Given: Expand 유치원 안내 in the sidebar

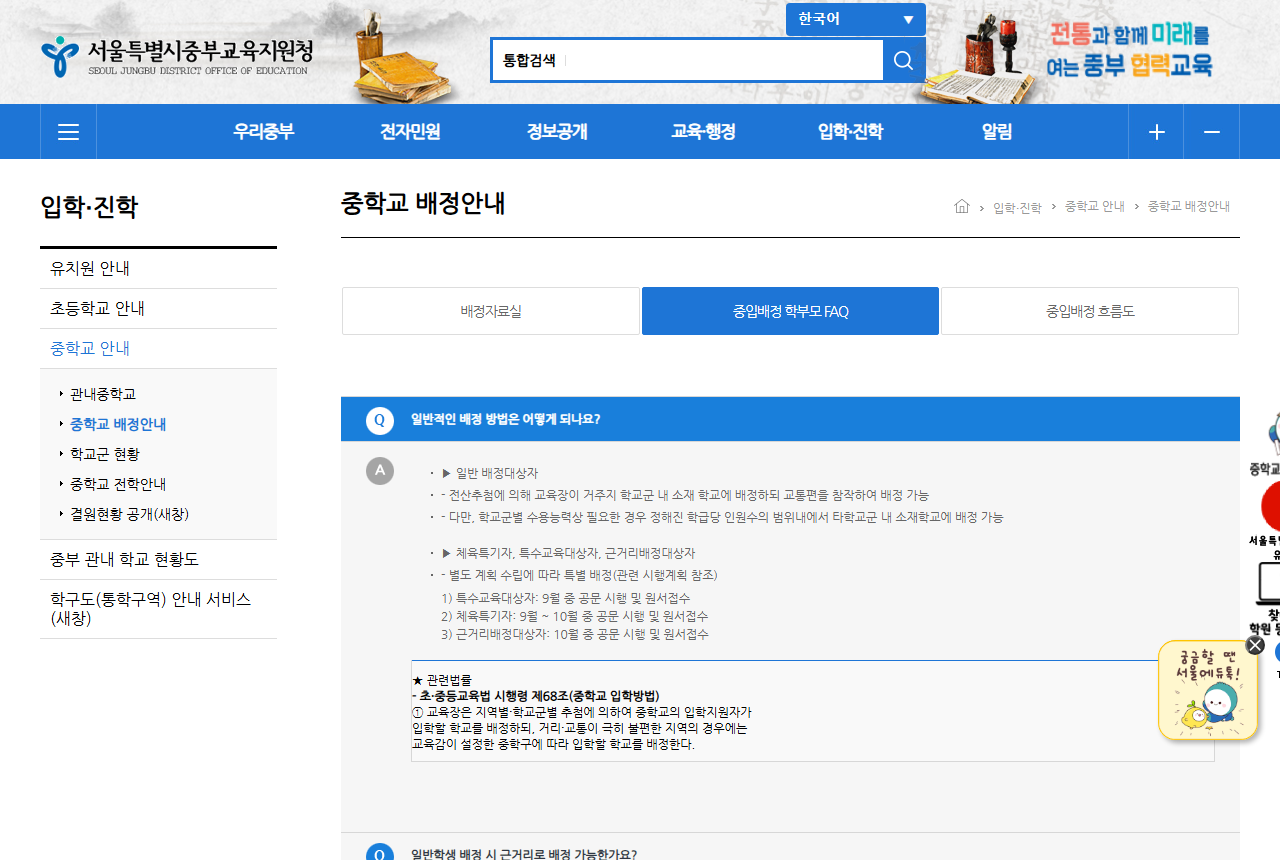Looking at the screenshot, I should tap(158, 269).
